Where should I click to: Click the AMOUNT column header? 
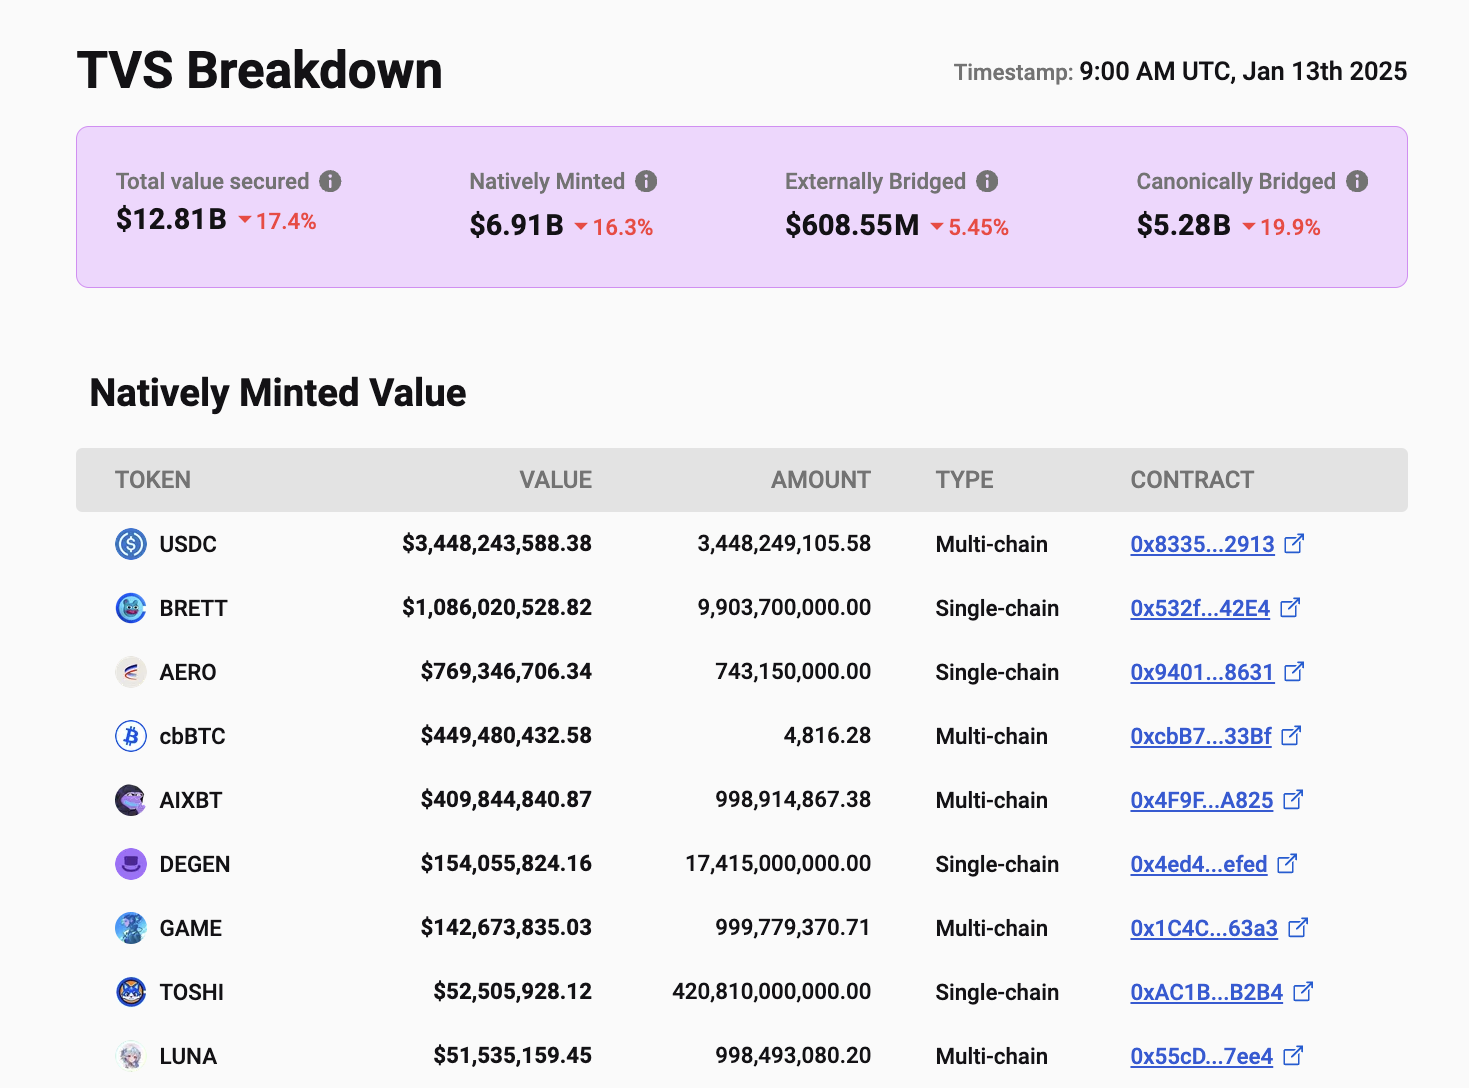(820, 480)
